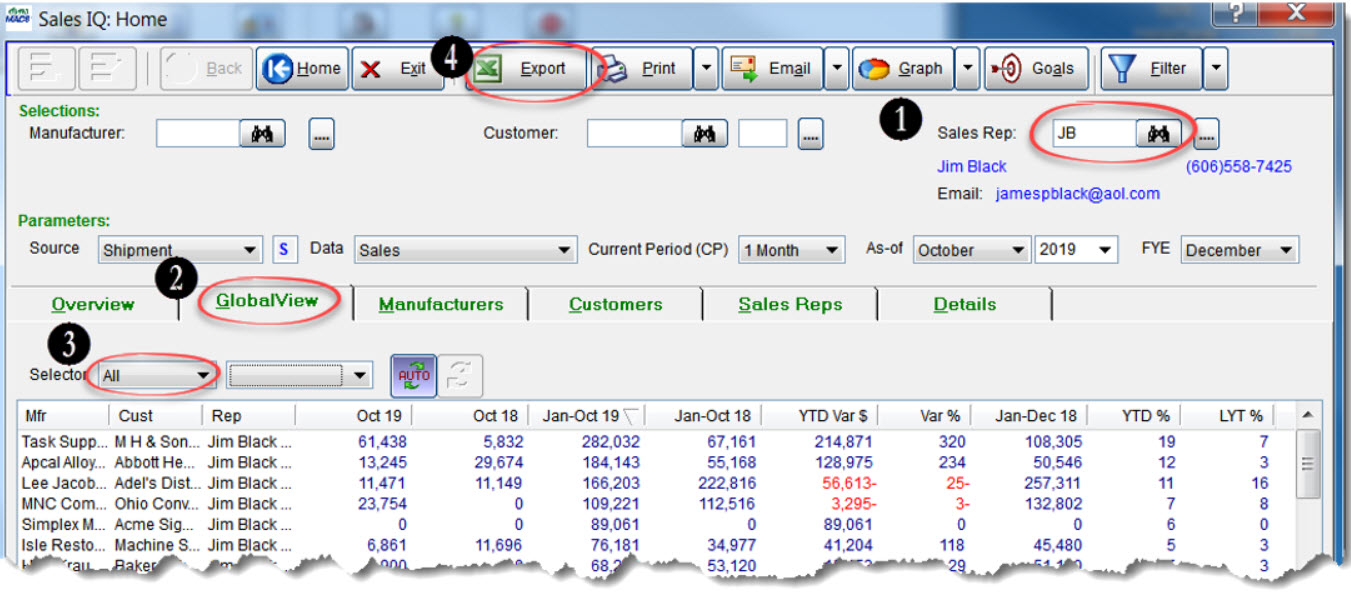1351x601 pixels.
Task: Open the empty second selector dropdown
Action: [x=300, y=376]
